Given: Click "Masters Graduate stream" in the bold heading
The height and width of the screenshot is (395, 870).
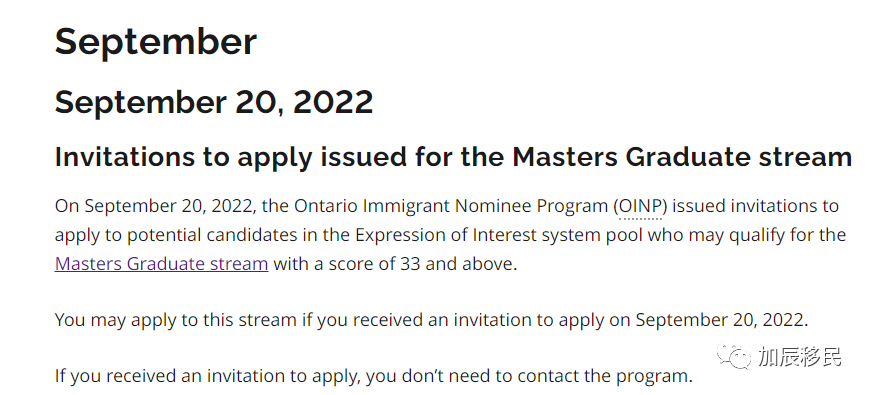Looking at the screenshot, I should pyautogui.click(x=682, y=158).
